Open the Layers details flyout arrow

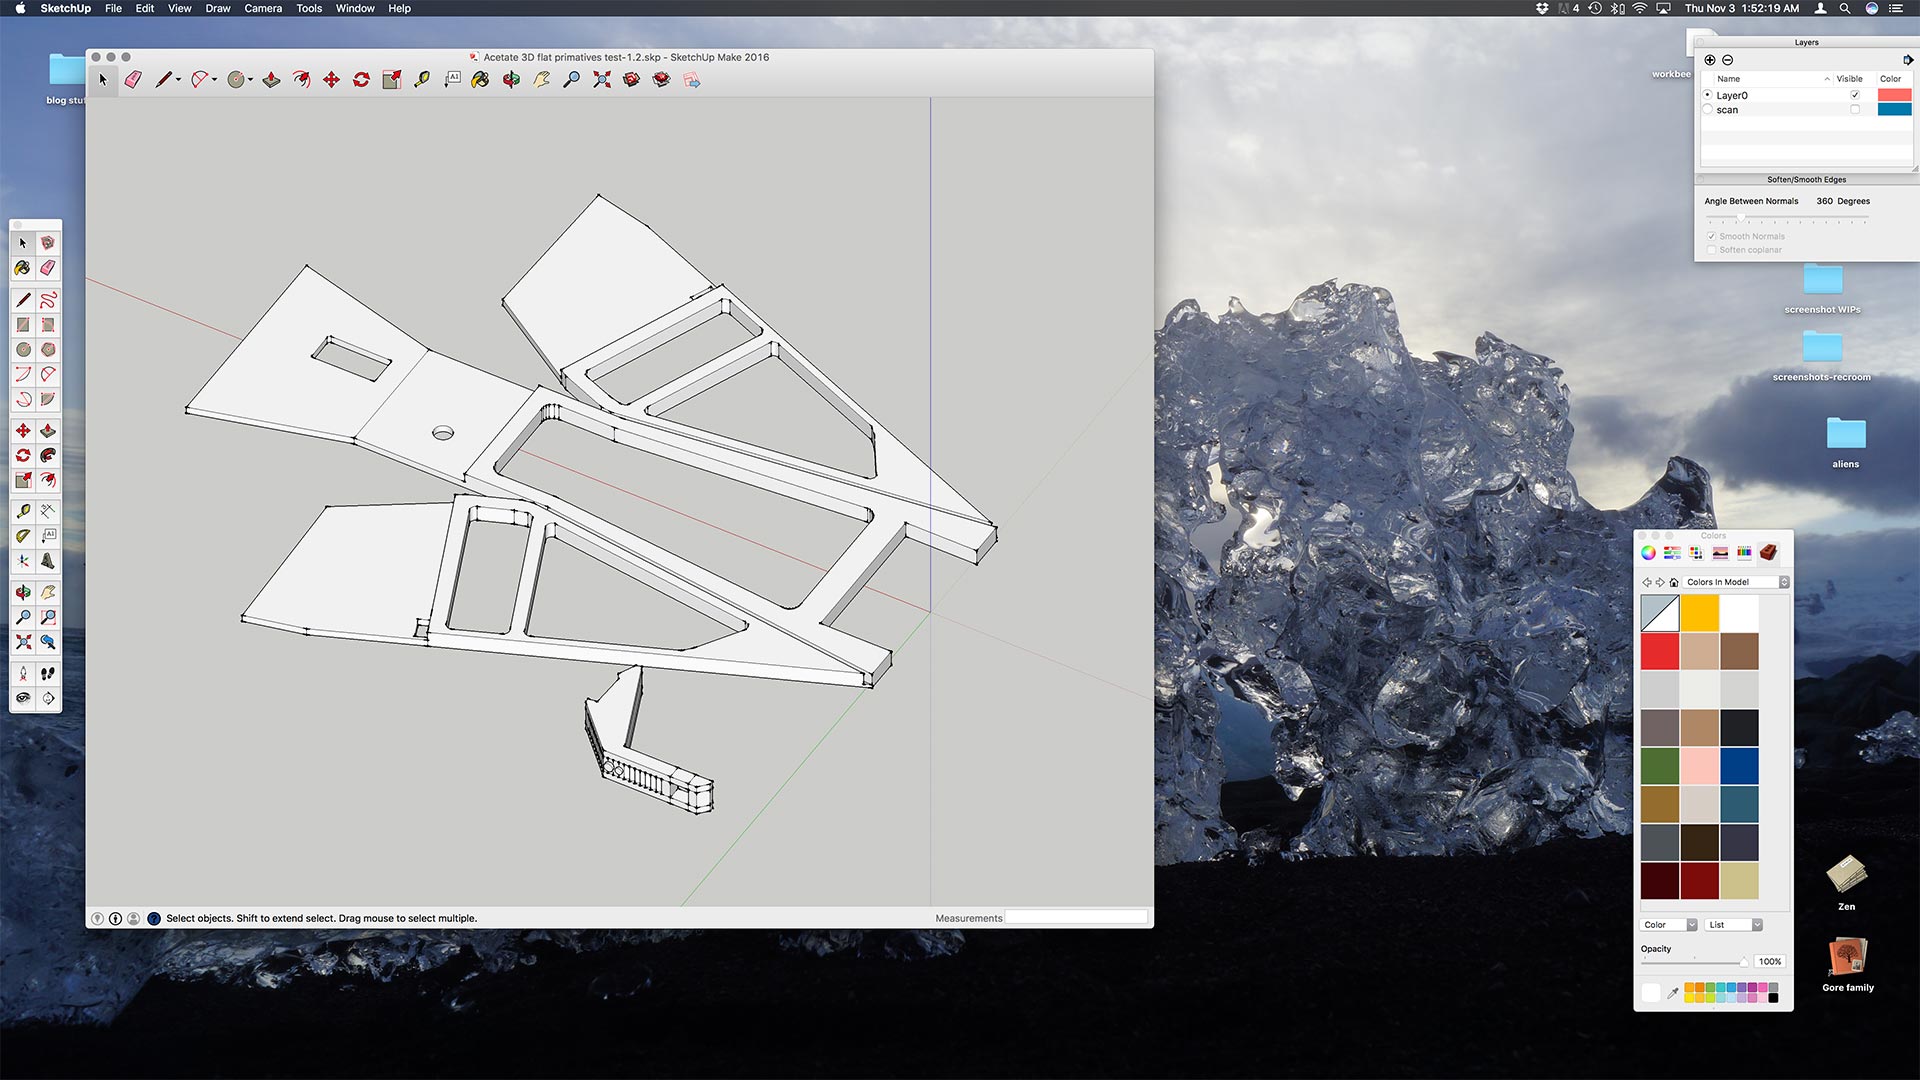pyautogui.click(x=1907, y=60)
